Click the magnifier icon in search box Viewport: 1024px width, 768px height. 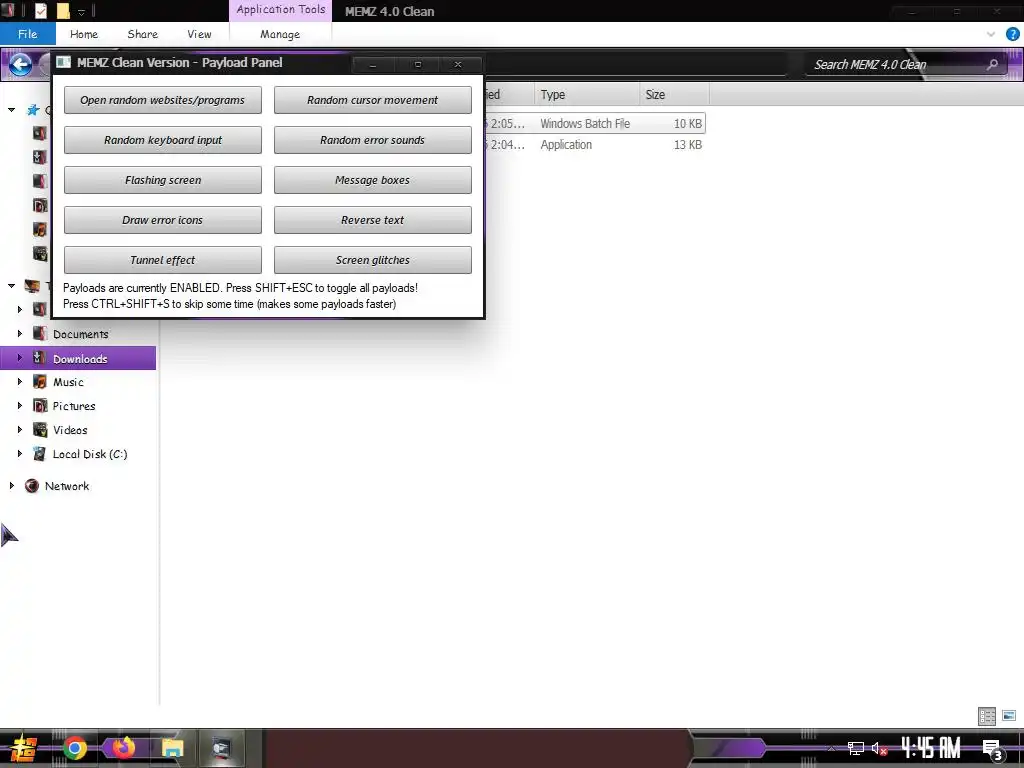click(992, 64)
